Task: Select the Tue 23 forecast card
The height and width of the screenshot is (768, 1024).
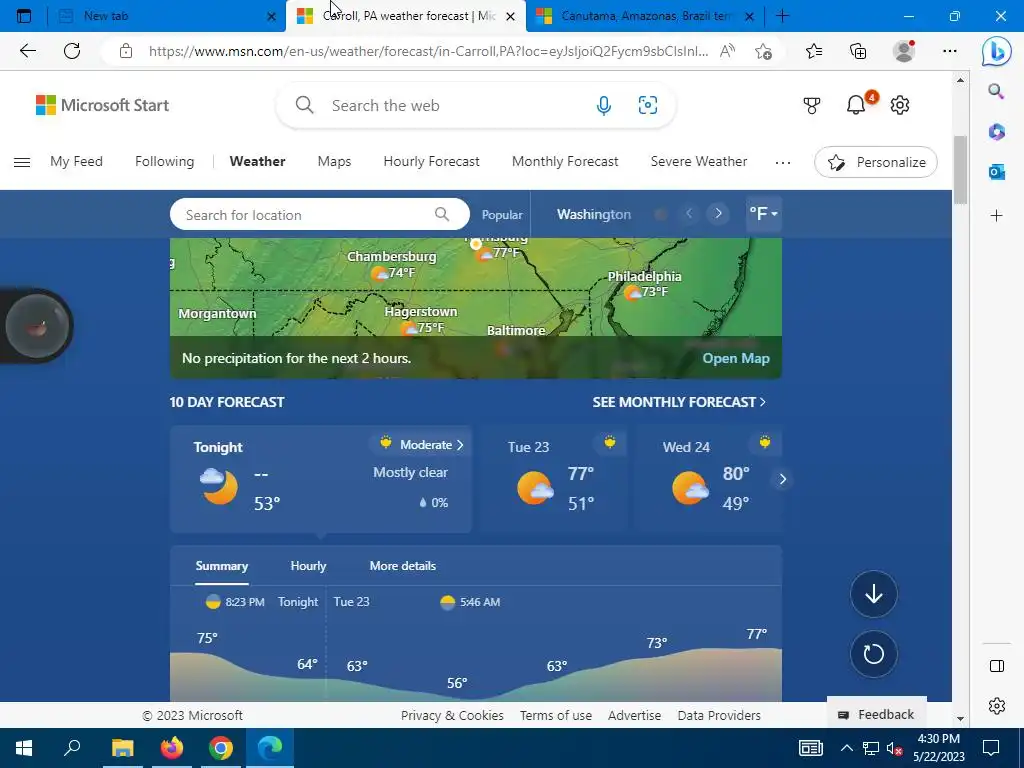Action: coord(551,477)
